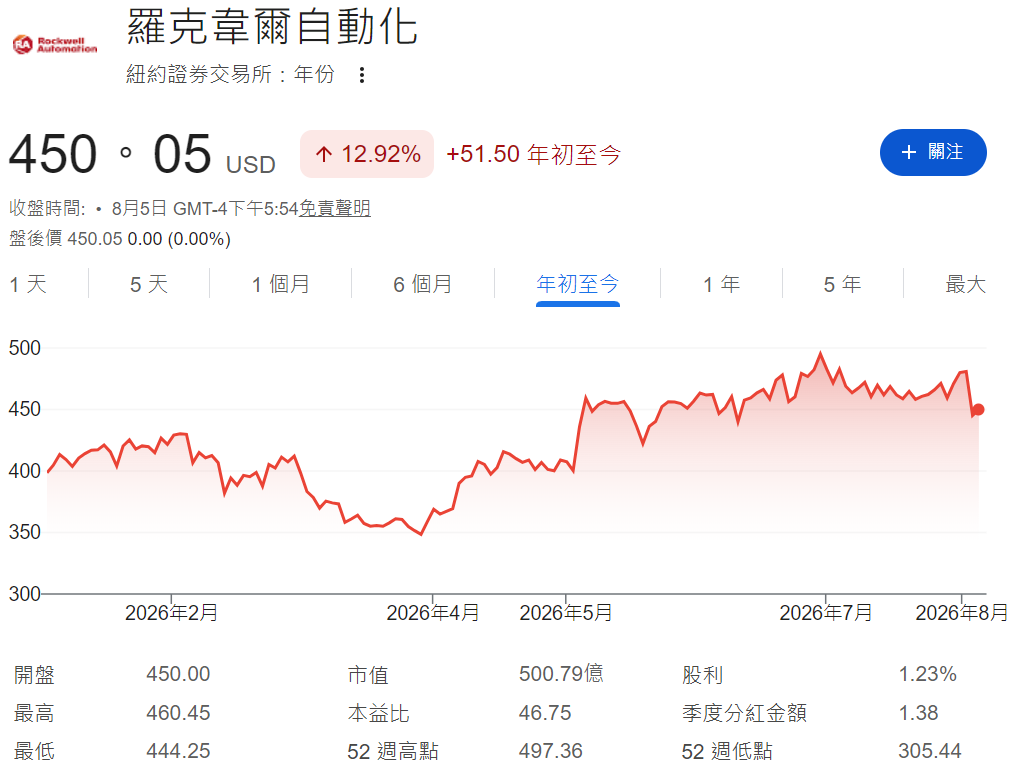Select the 1 個月 range tab
1011x777 pixels.
[x=280, y=284]
